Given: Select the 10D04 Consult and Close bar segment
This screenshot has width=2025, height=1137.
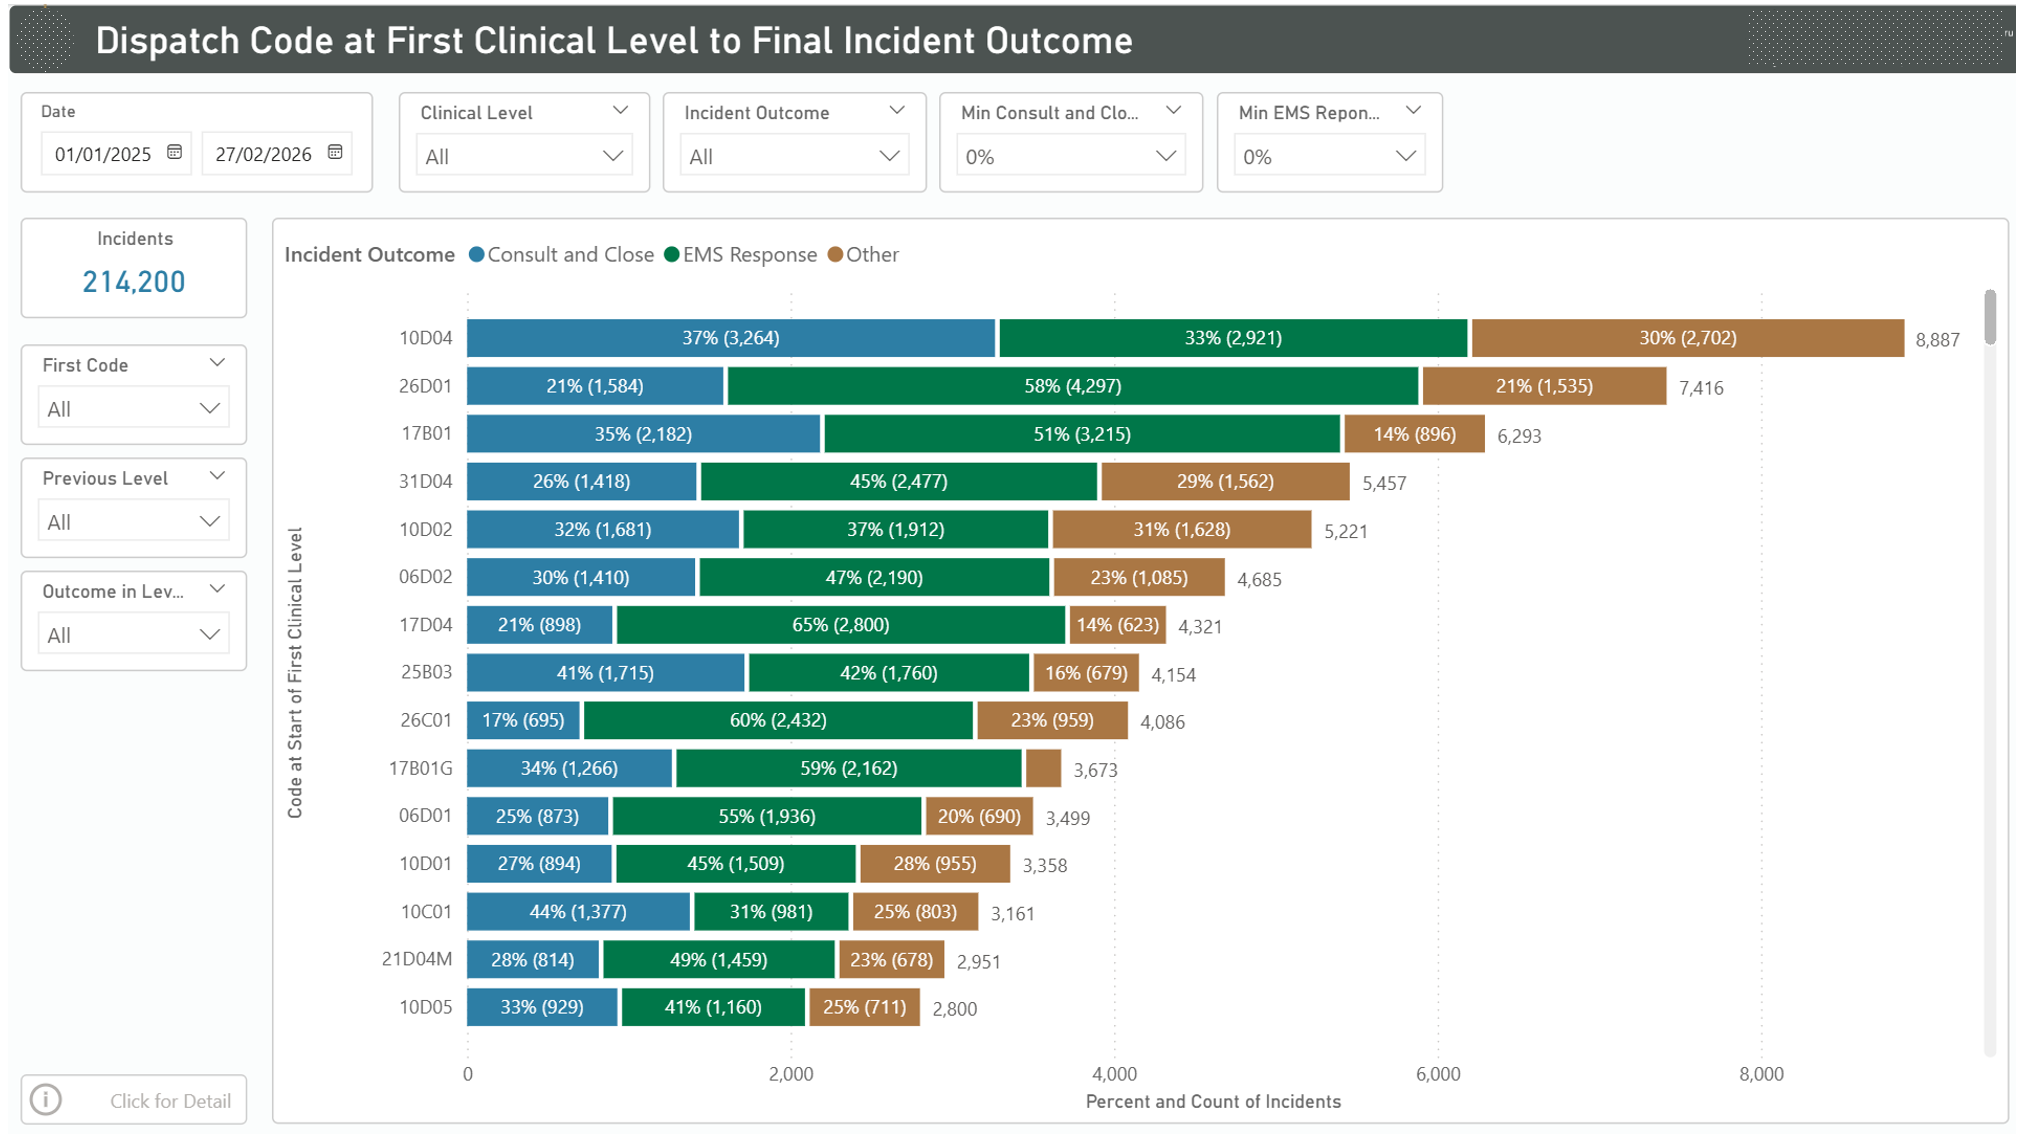Looking at the screenshot, I should click(x=730, y=338).
